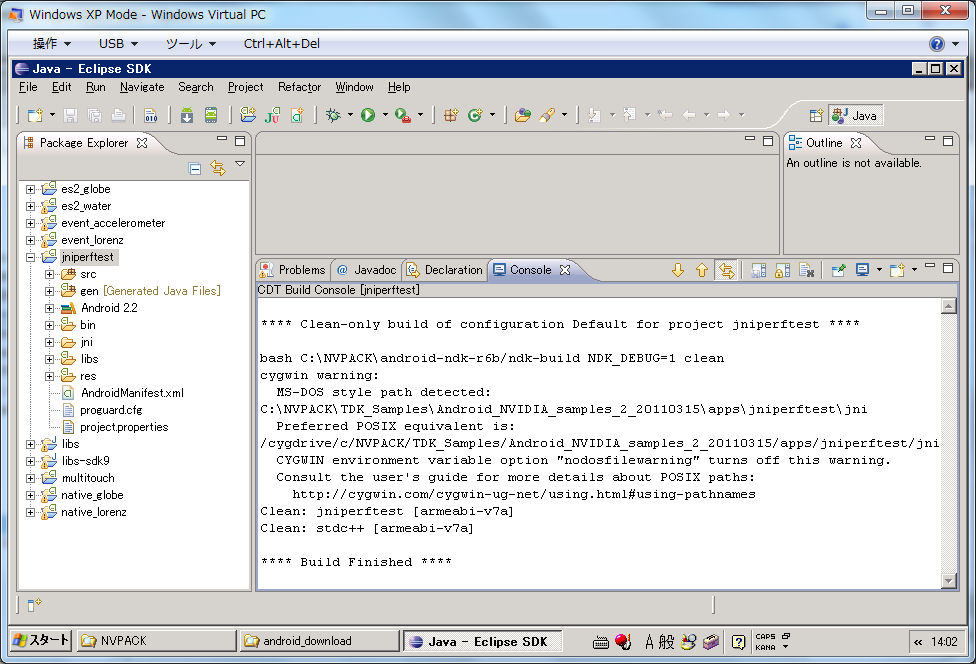The image size is (976, 664).
Task: Switch to the Problems tab
Action: (293, 270)
